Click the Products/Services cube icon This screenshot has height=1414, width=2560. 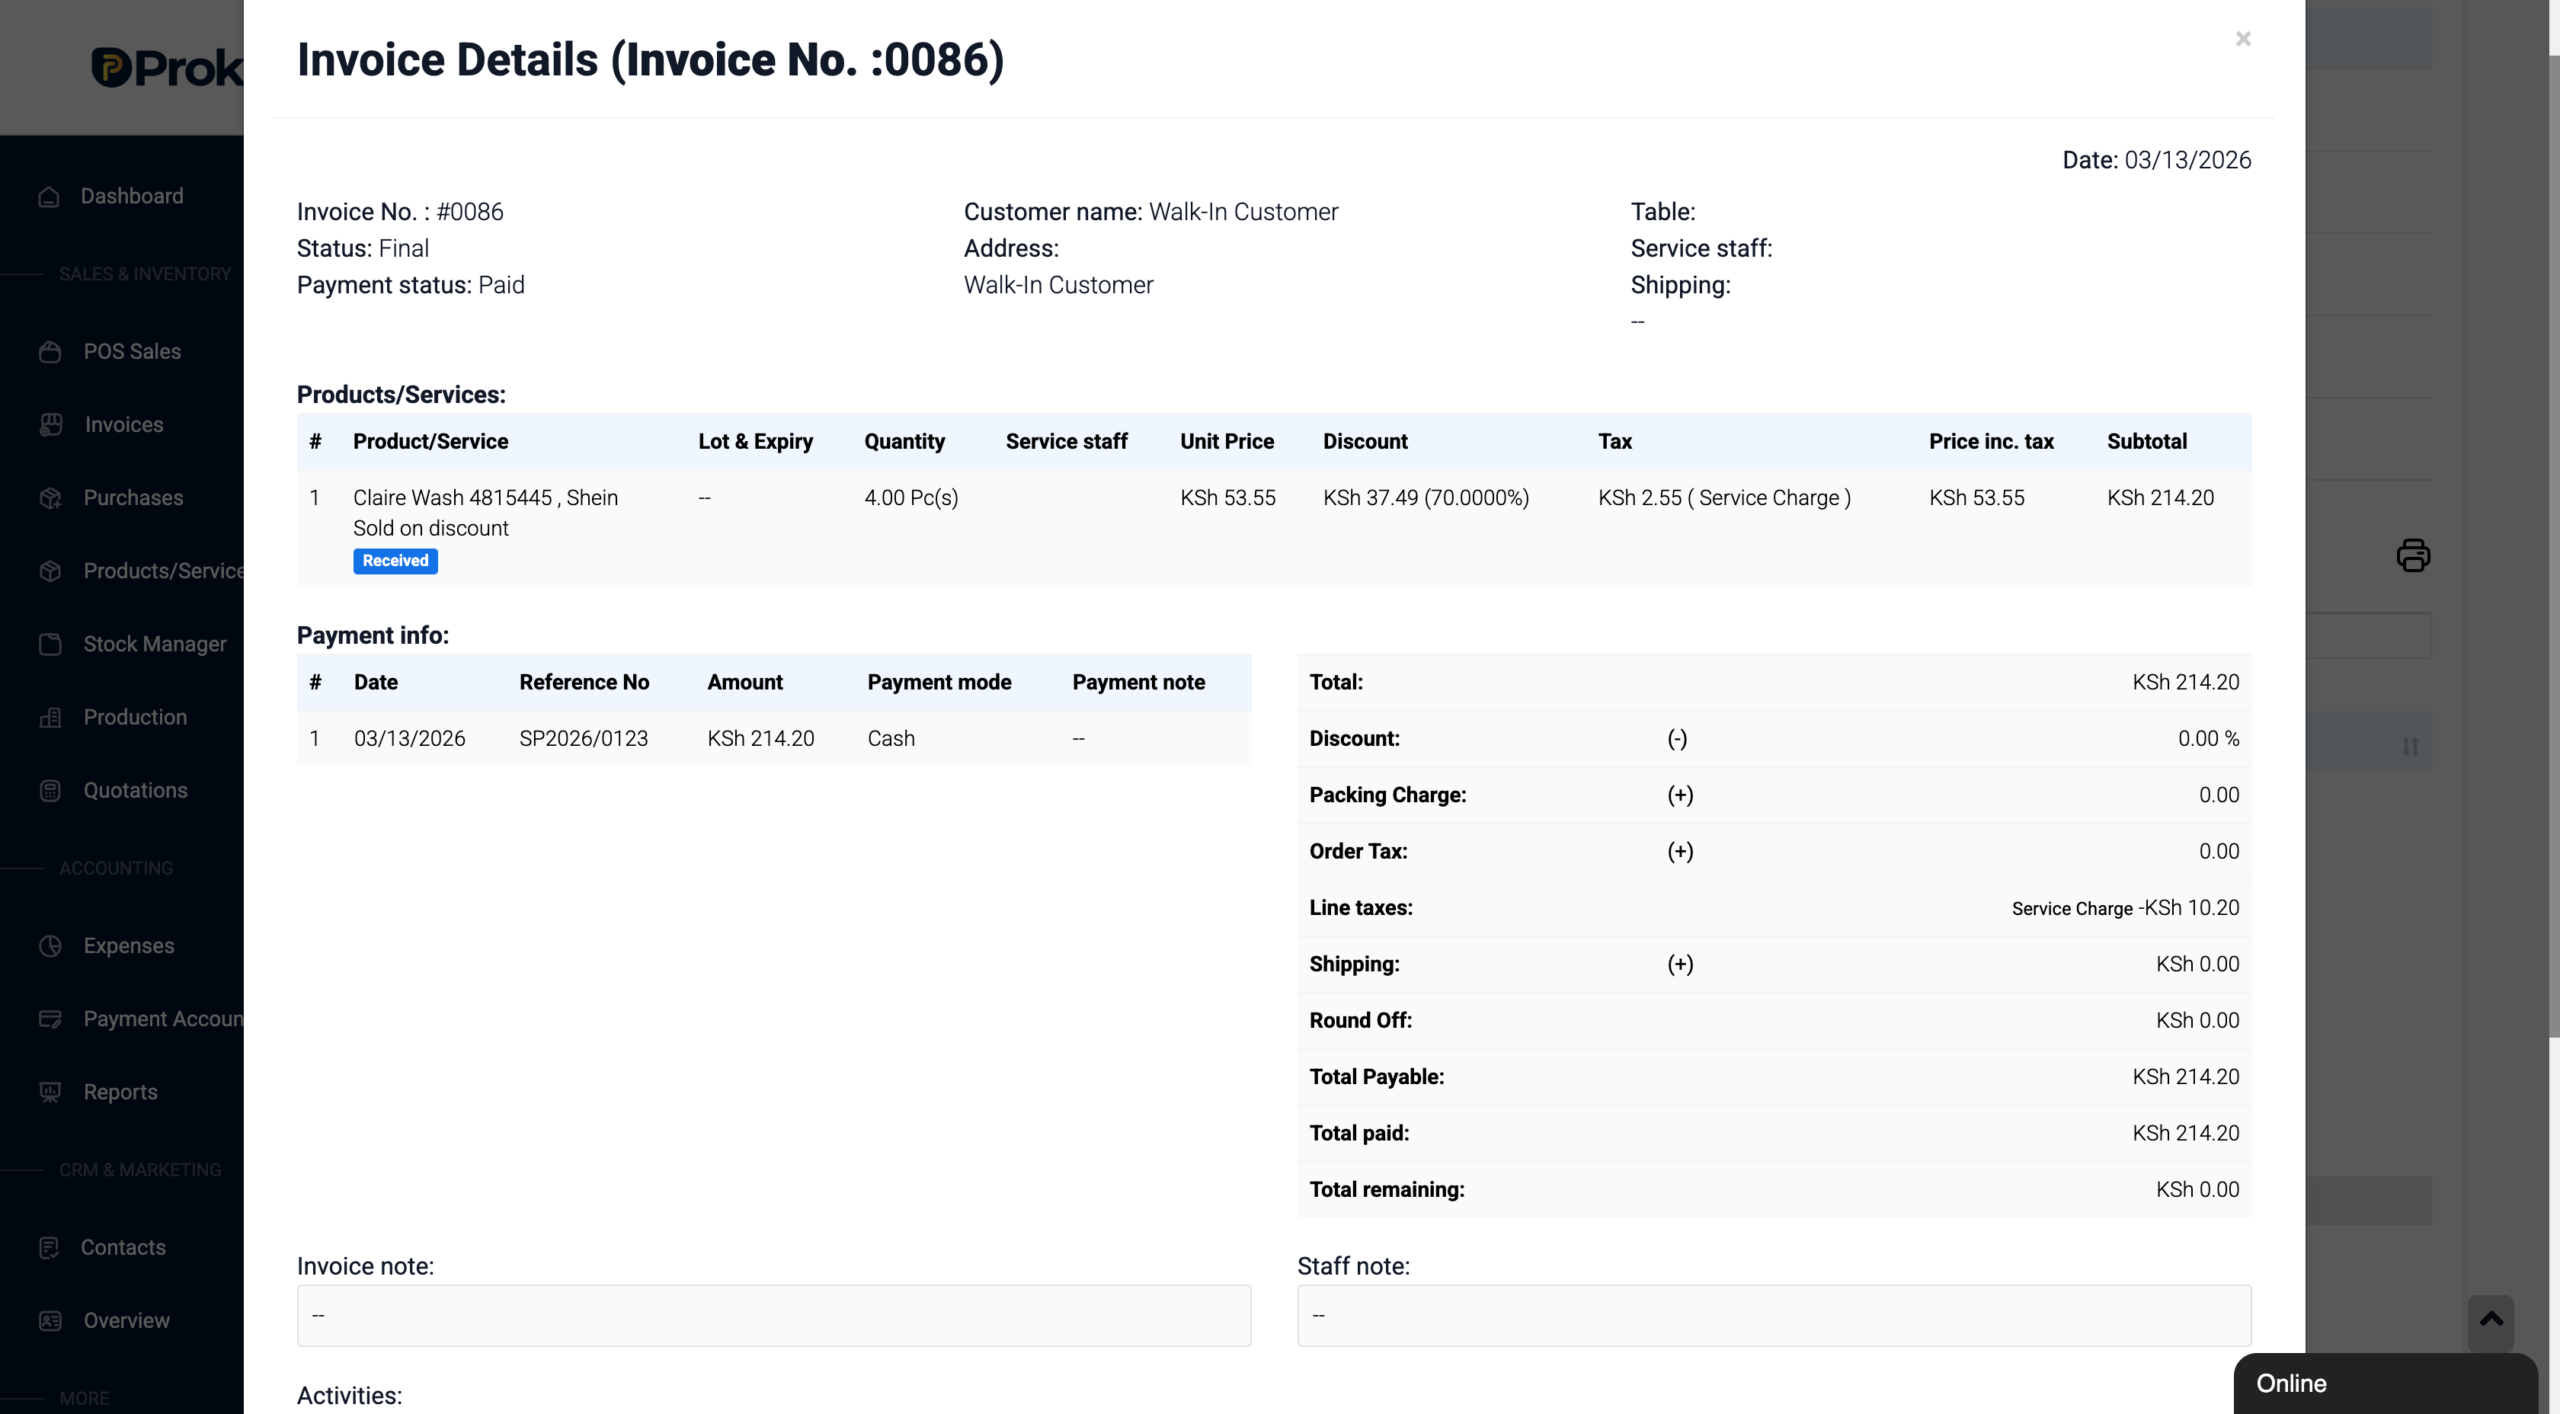[x=51, y=571]
